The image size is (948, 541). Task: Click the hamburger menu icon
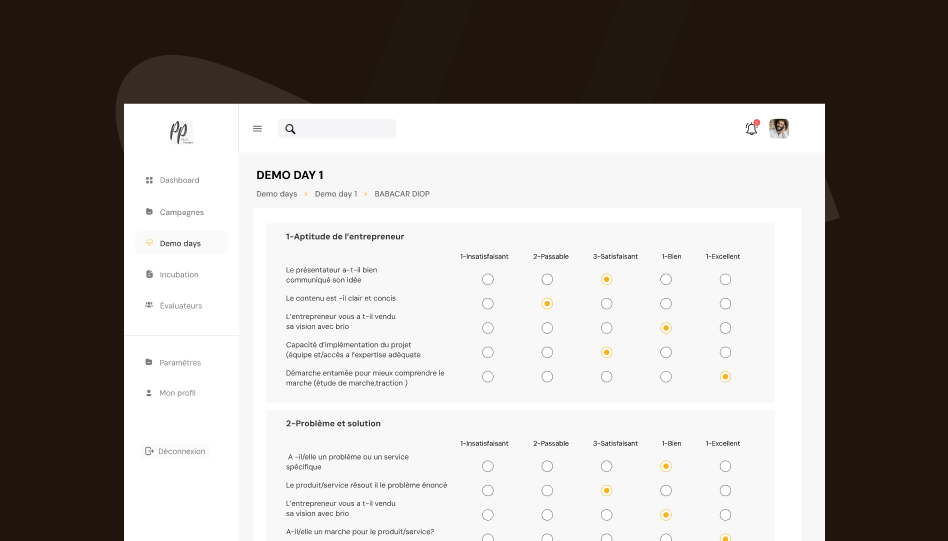point(257,129)
